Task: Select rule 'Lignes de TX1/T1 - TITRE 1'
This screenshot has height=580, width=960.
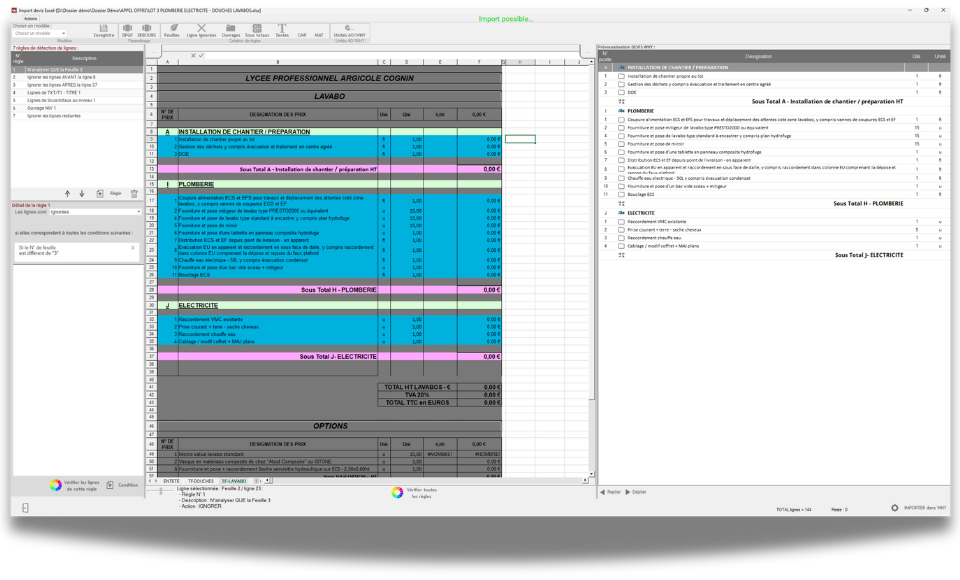Action: point(77,92)
